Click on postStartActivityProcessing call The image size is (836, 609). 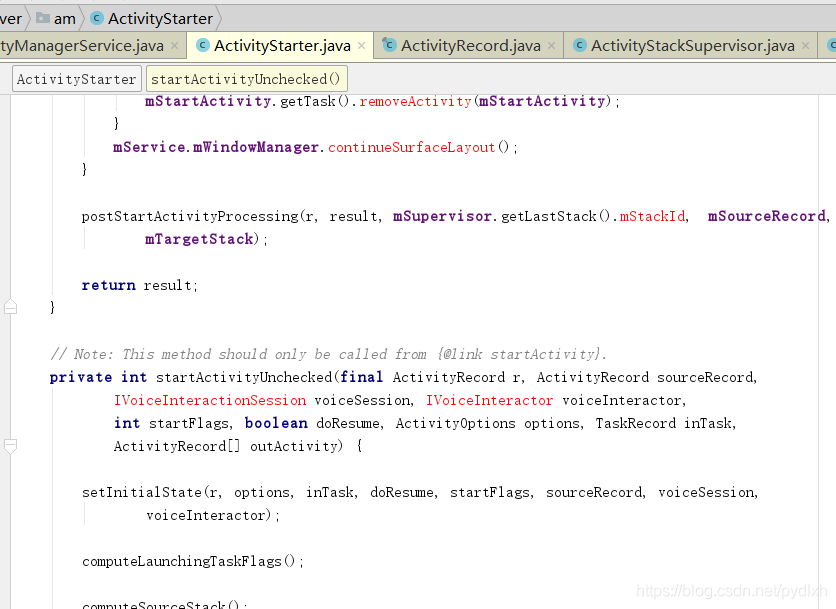tap(190, 216)
